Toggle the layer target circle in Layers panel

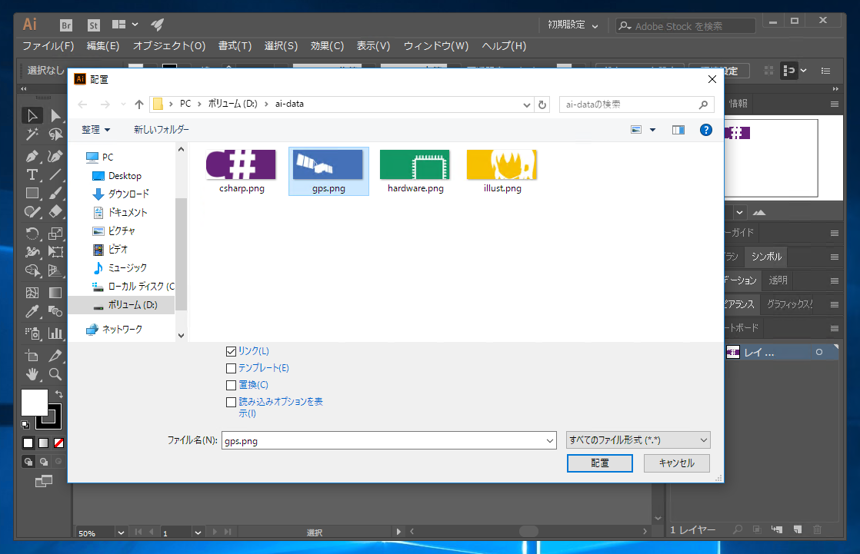tap(819, 352)
